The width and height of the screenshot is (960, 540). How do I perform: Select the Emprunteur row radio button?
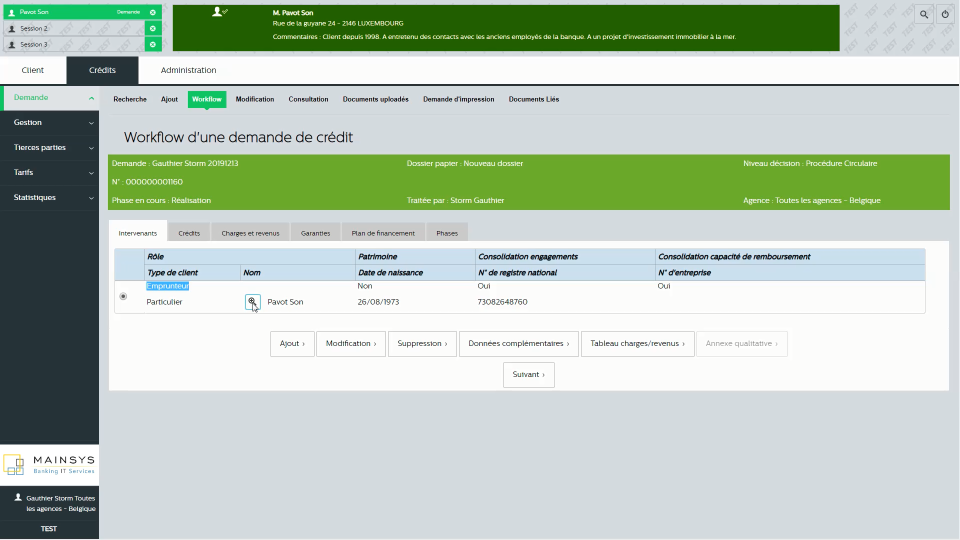pyautogui.click(x=123, y=296)
